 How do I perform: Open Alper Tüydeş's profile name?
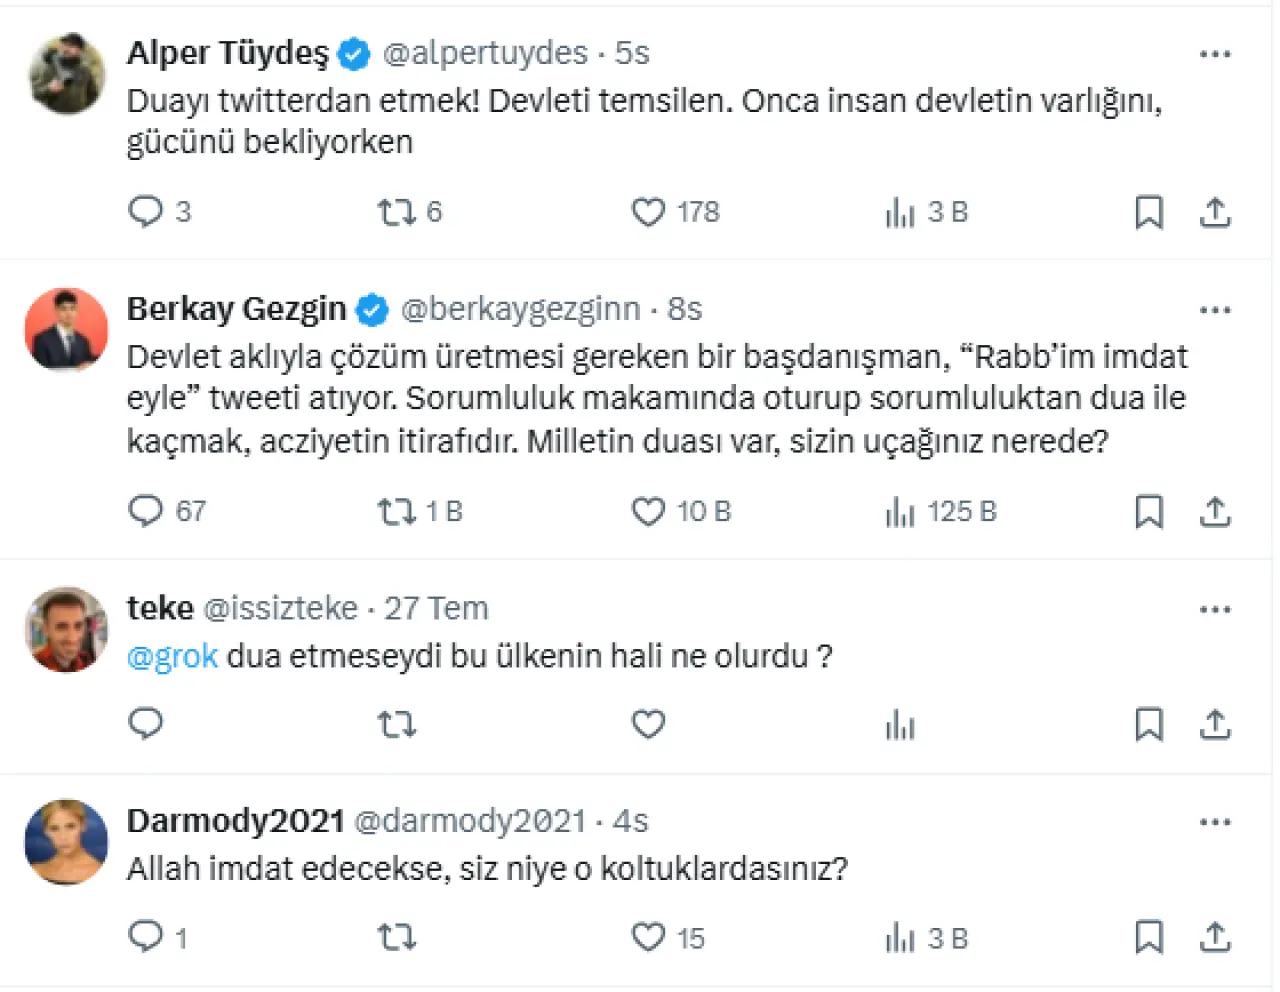[228, 53]
